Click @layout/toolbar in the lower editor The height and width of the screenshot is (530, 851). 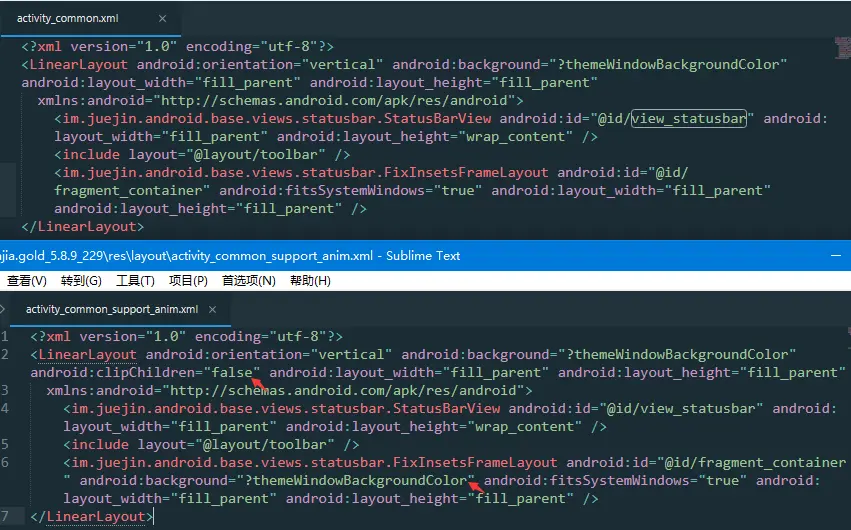pyautogui.click(x=265, y=444)
